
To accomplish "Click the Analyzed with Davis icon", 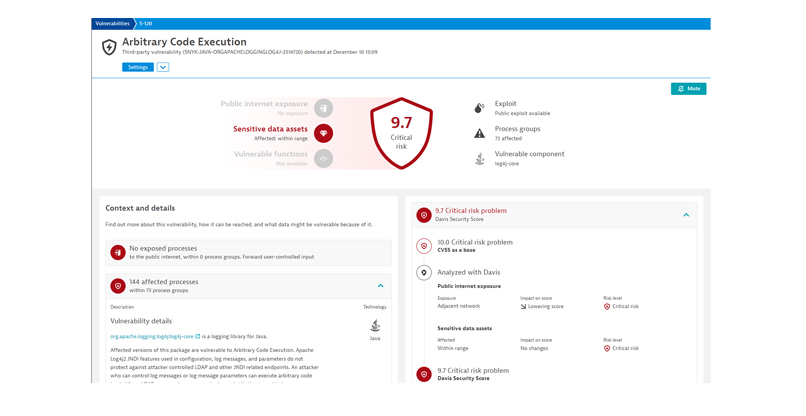I will tap(424, 272).
